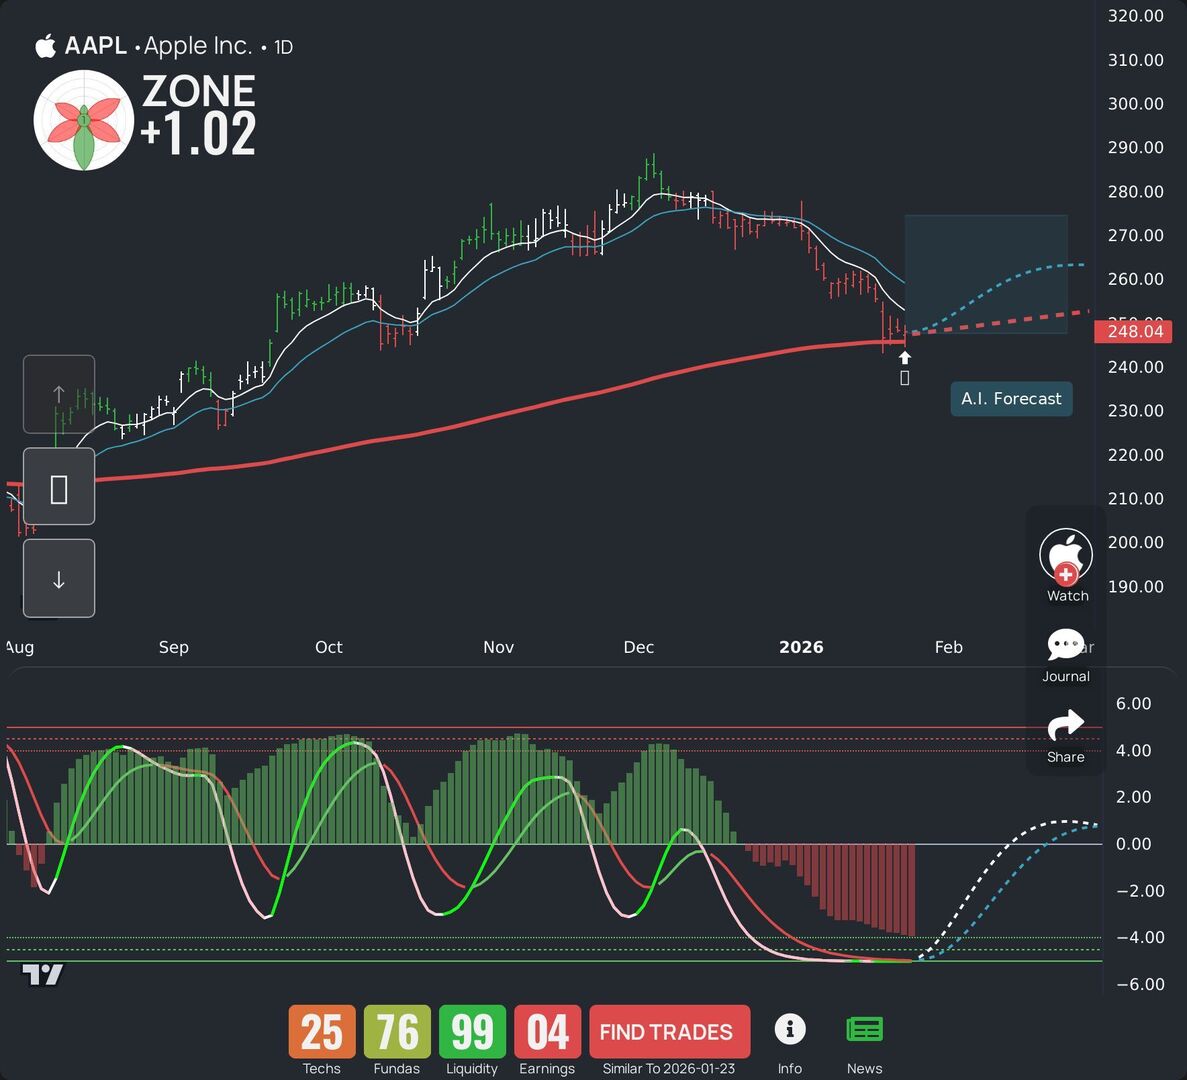Open the AAPL symbol selector
Image resolution: width=1187 pixels, height=1080 pixels.
coord(95,46)
